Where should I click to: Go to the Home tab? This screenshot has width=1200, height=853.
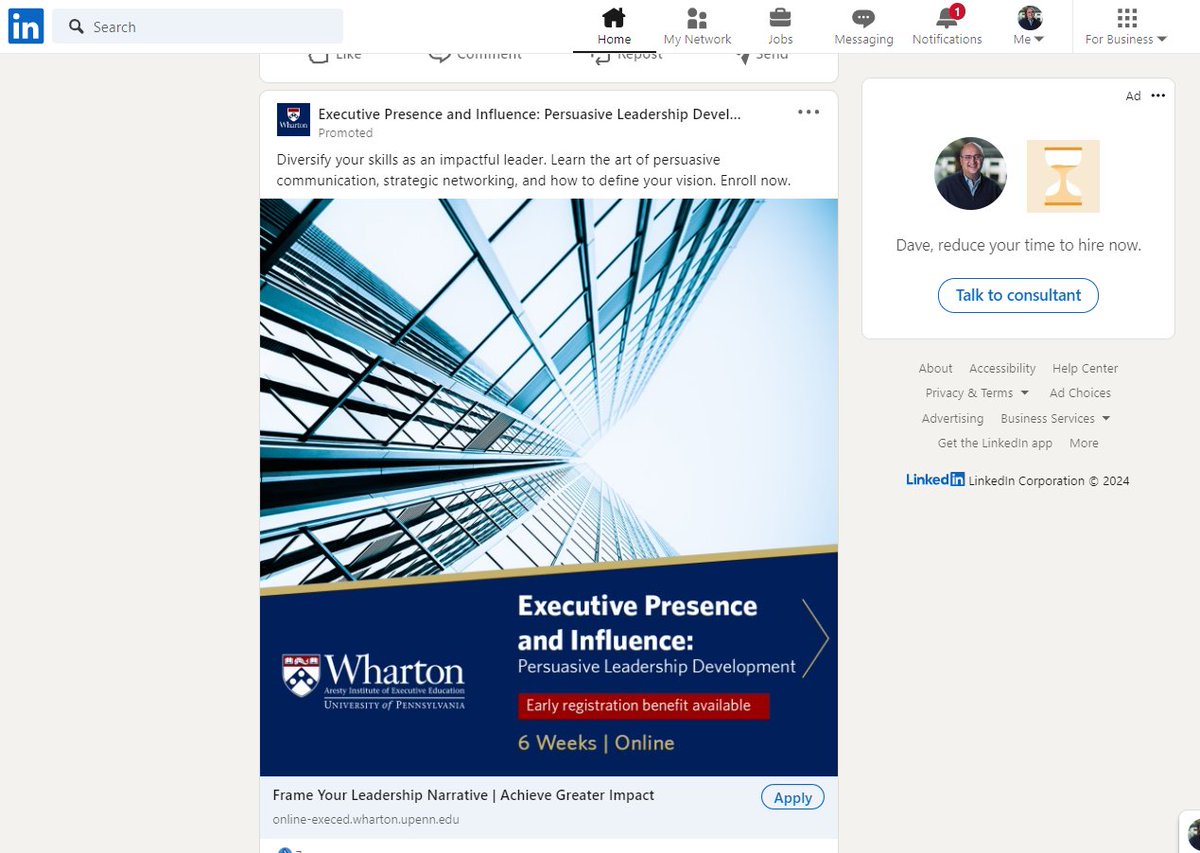coord(614,27)
